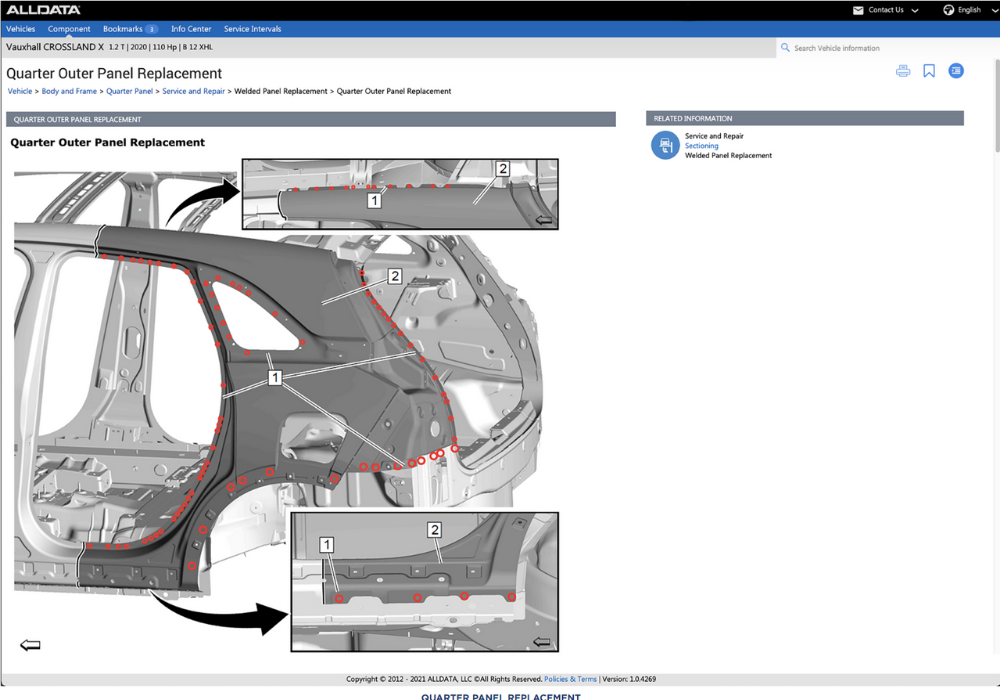Click the quarter panel main diagram image
The image size is (1000, 700).
286,405
